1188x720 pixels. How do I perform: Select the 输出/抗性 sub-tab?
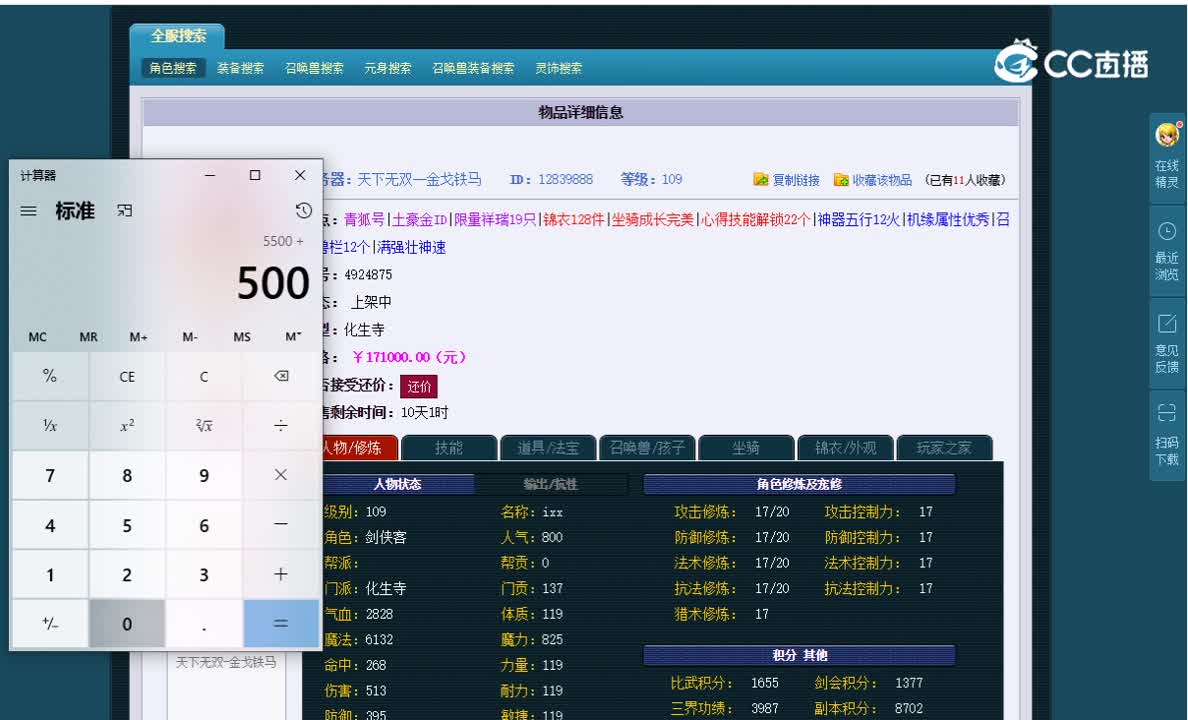pyautogui.click(x=551, y=484)
